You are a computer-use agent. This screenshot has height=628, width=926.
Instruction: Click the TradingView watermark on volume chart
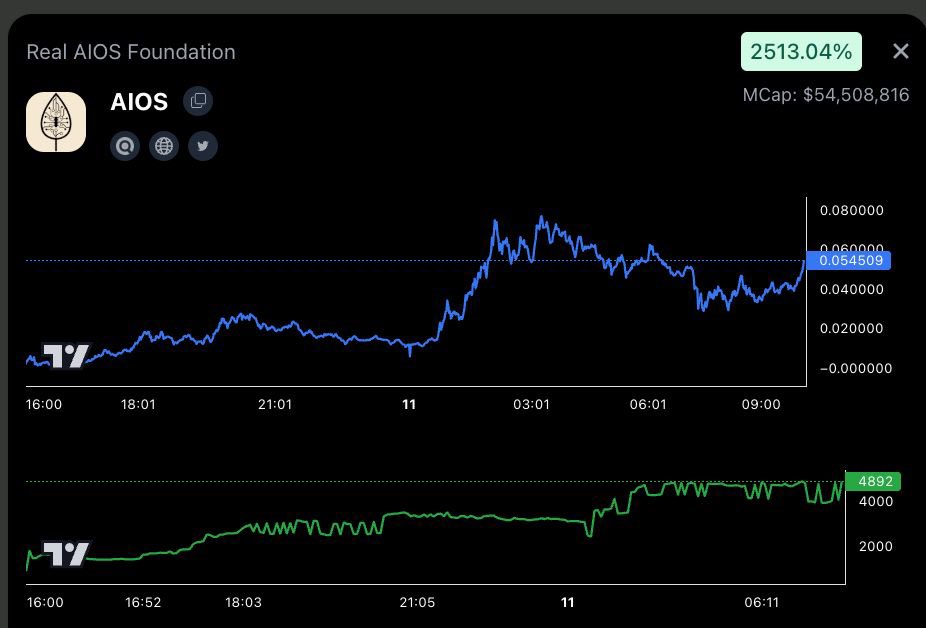click(x=64, y=553)
